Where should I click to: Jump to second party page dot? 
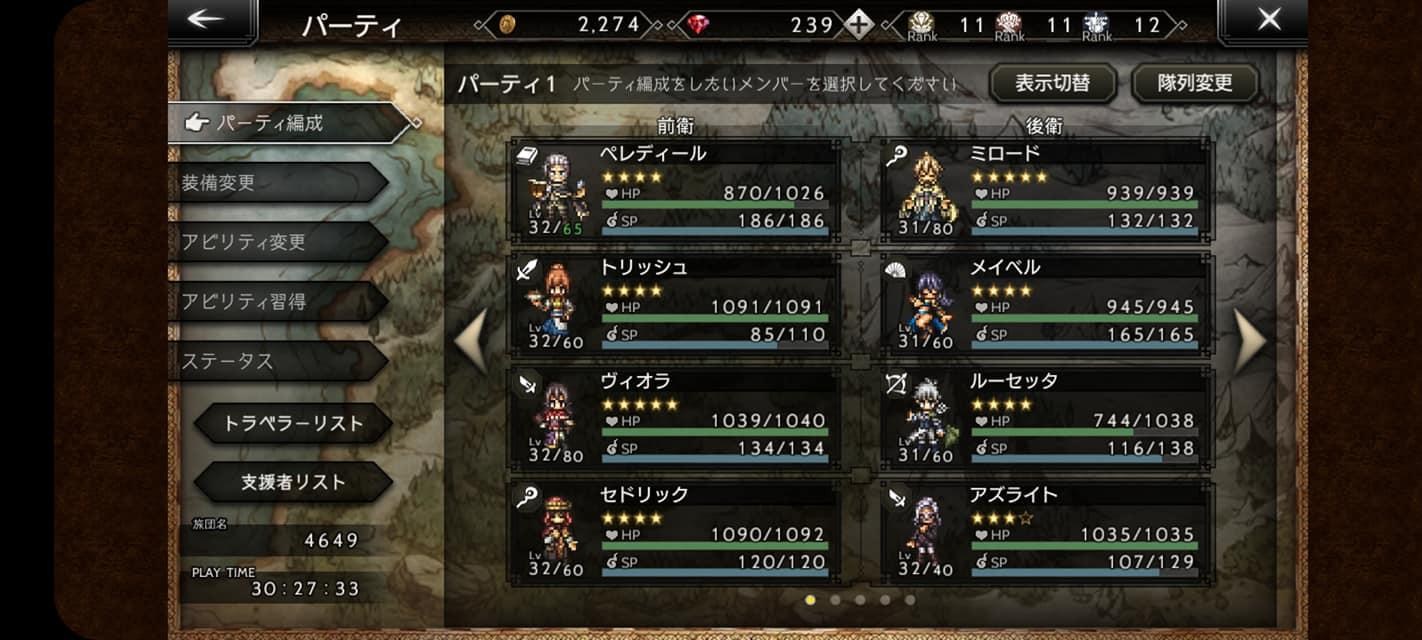835,600
